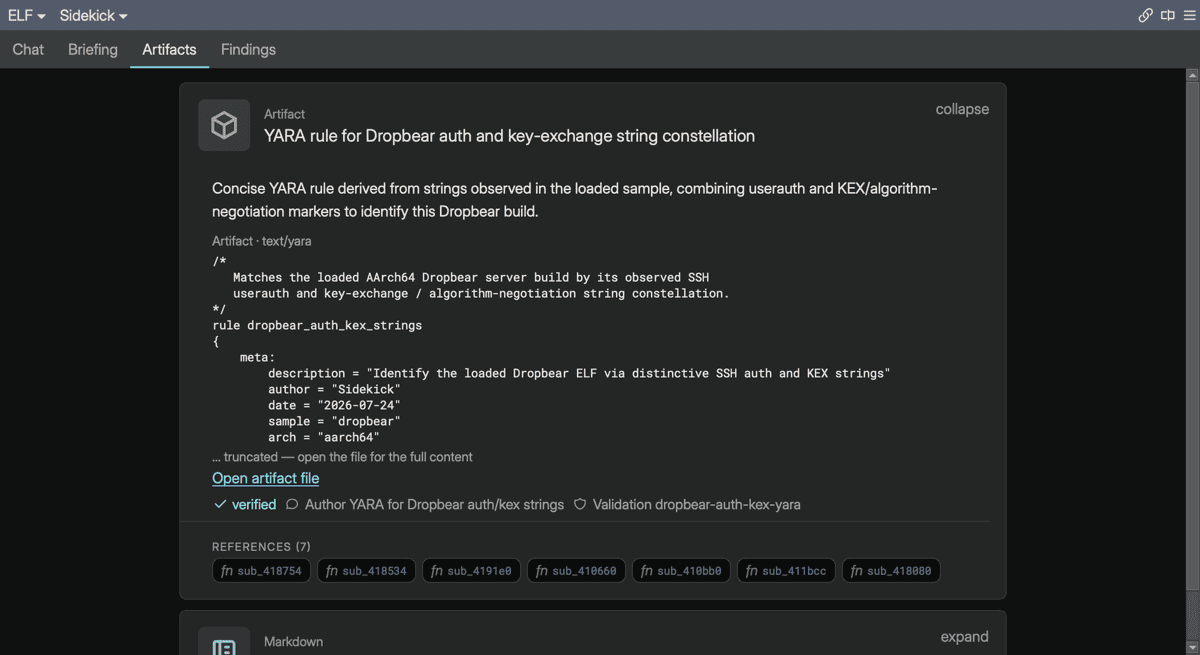Screen dimensions: 1200x655
Task: Open the ELF dropdown menu
Action: (x=27, y=16)
